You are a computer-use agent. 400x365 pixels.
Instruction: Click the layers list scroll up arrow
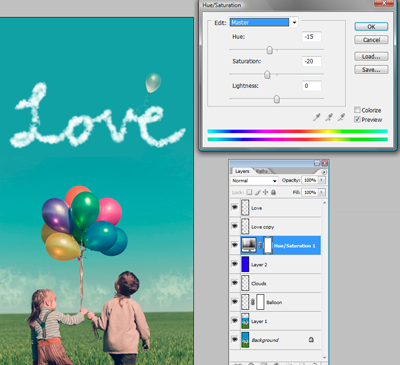coord(324,203)
